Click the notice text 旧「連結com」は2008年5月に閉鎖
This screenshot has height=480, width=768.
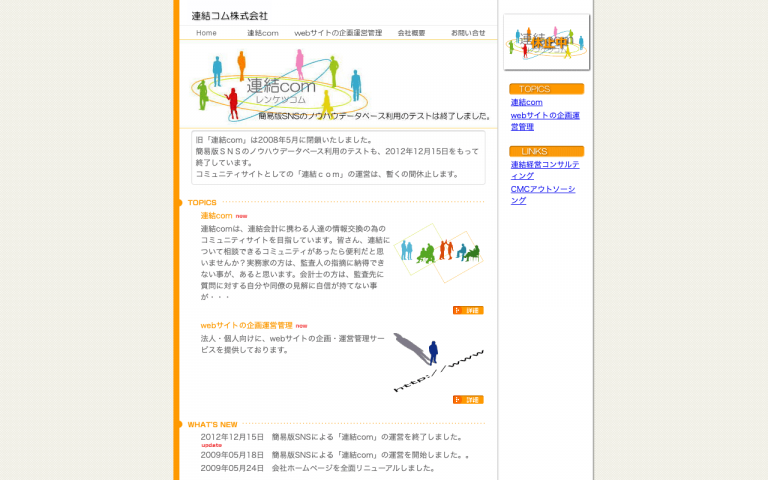tap(285, 140)
